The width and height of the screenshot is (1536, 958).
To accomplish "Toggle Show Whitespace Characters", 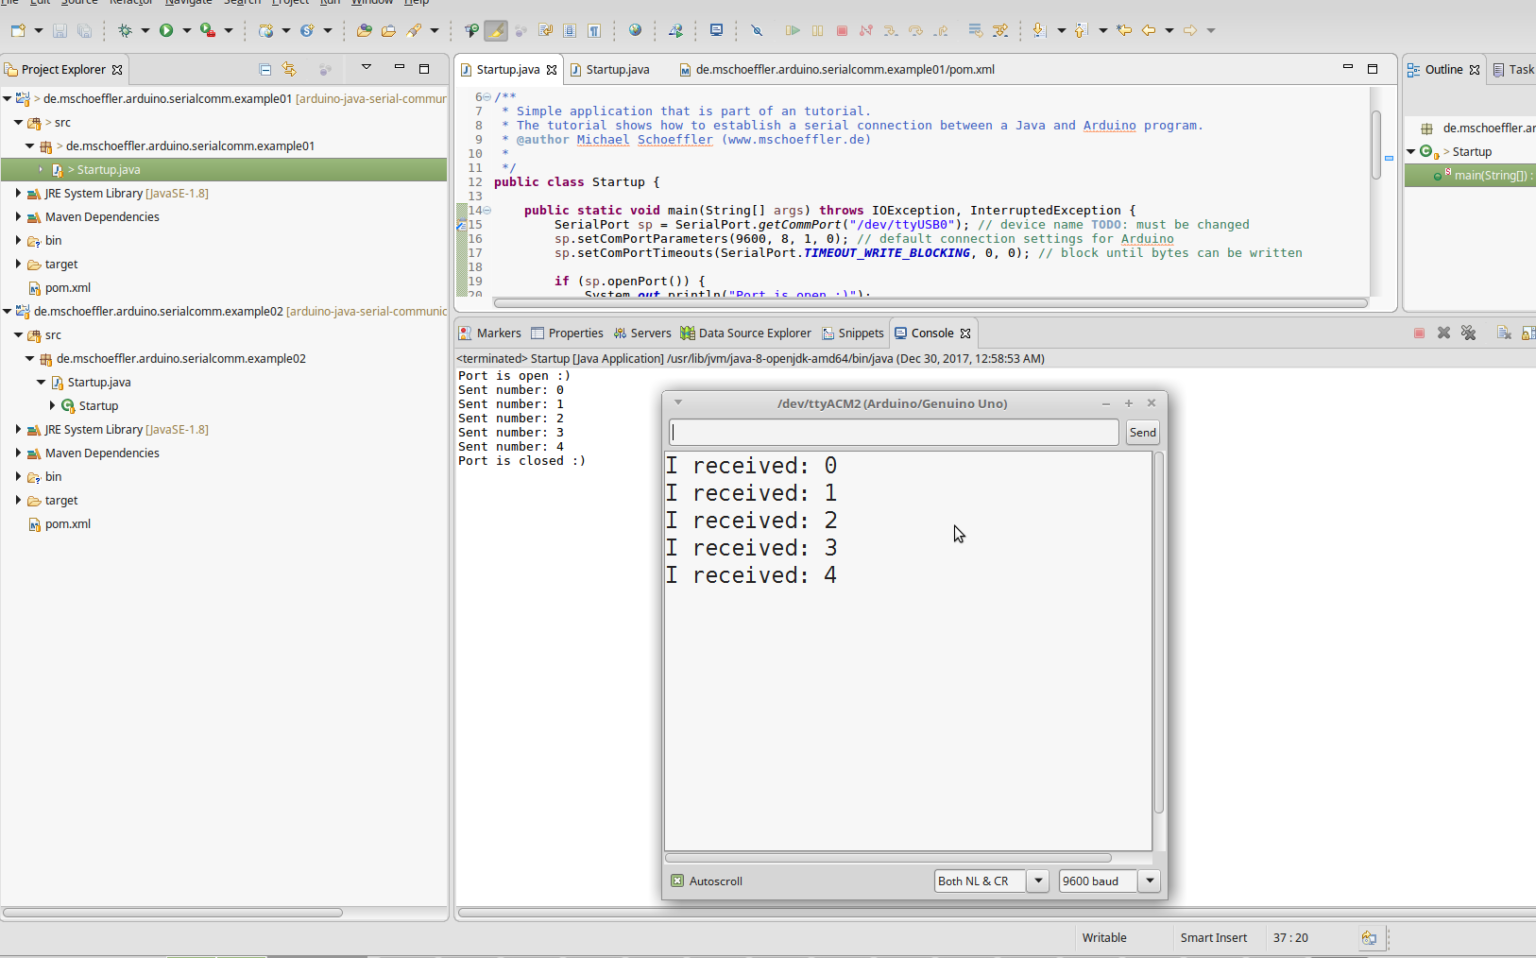I will pos(596,30).
